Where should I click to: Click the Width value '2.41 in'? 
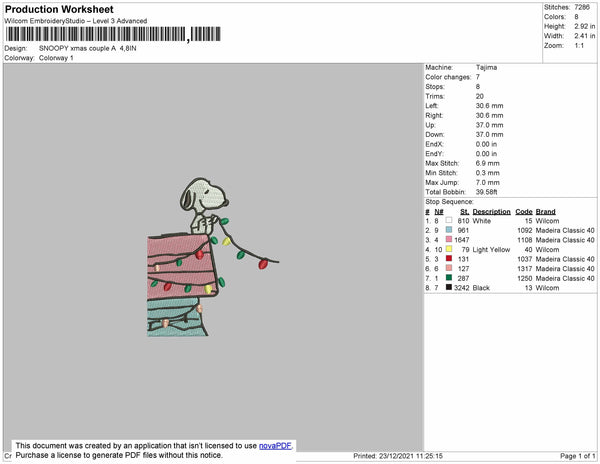[585, 36]
